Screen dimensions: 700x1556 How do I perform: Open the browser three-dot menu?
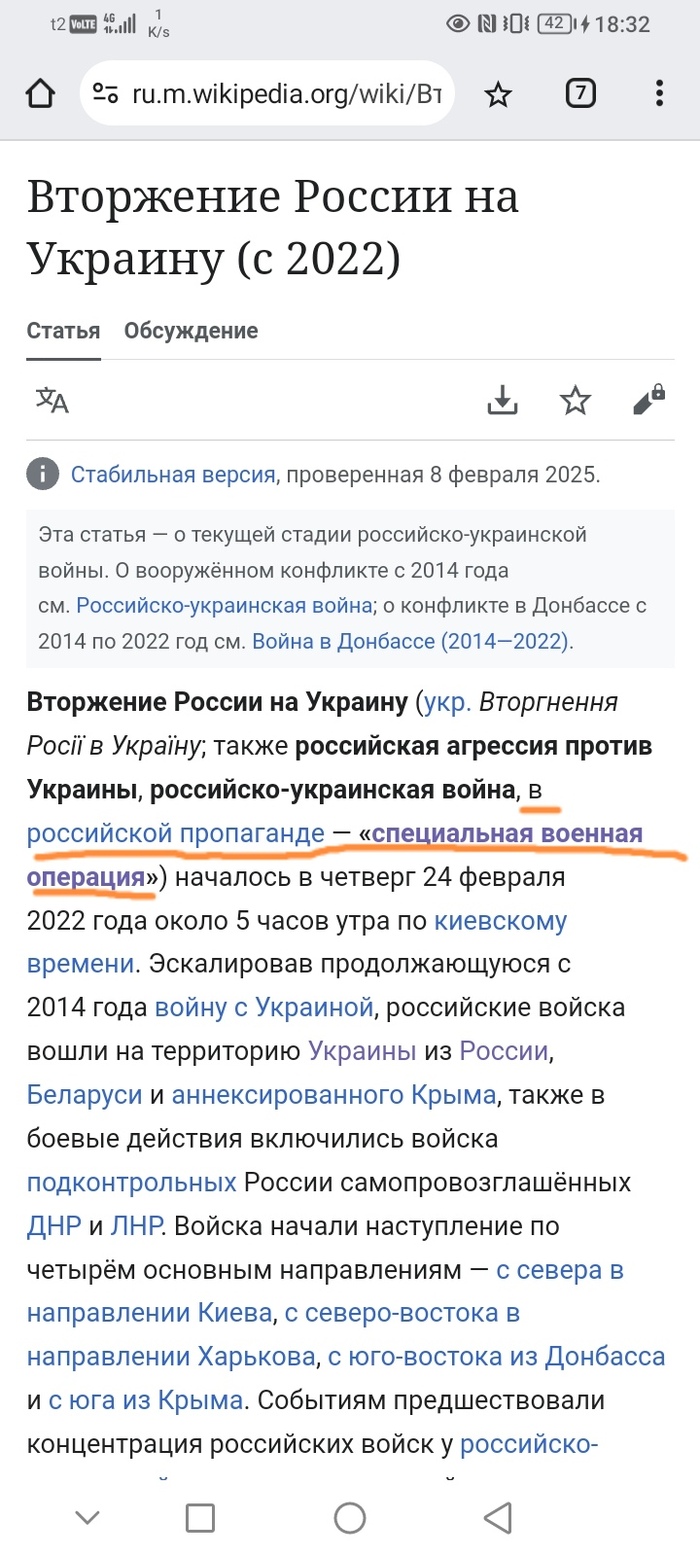coord(659,94)
